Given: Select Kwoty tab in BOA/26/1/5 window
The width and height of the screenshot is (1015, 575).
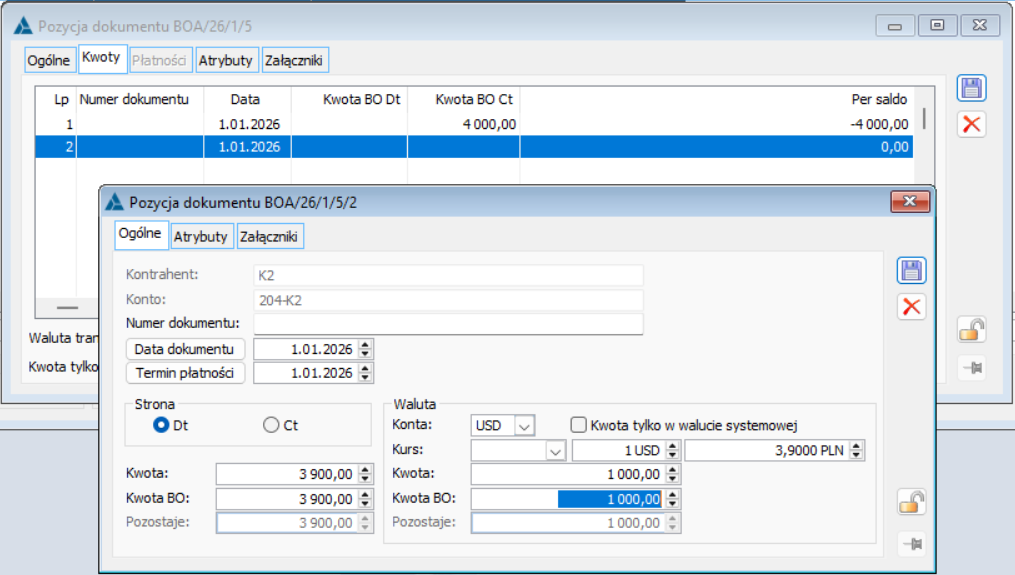Looking at the screenshot, I should click(x=101, y=58).
